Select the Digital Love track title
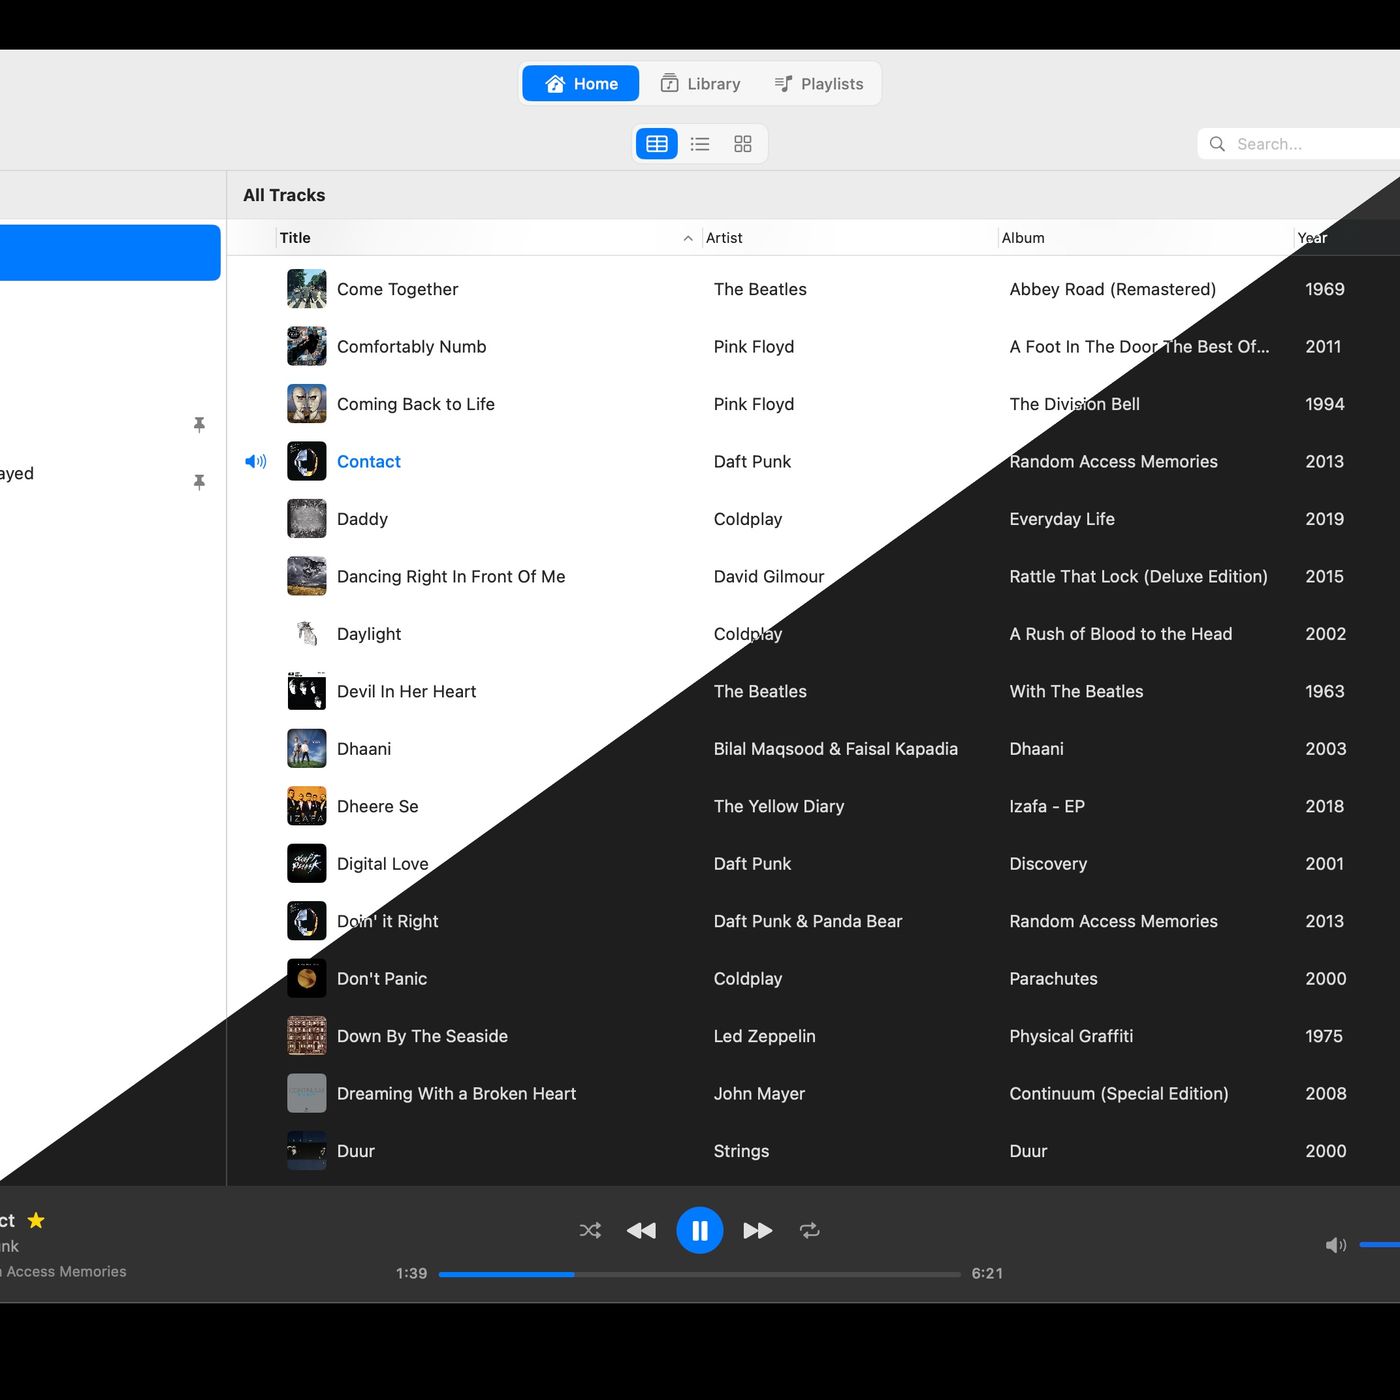The height and width of the screenshot is (1400, 1400). [382, 864]
